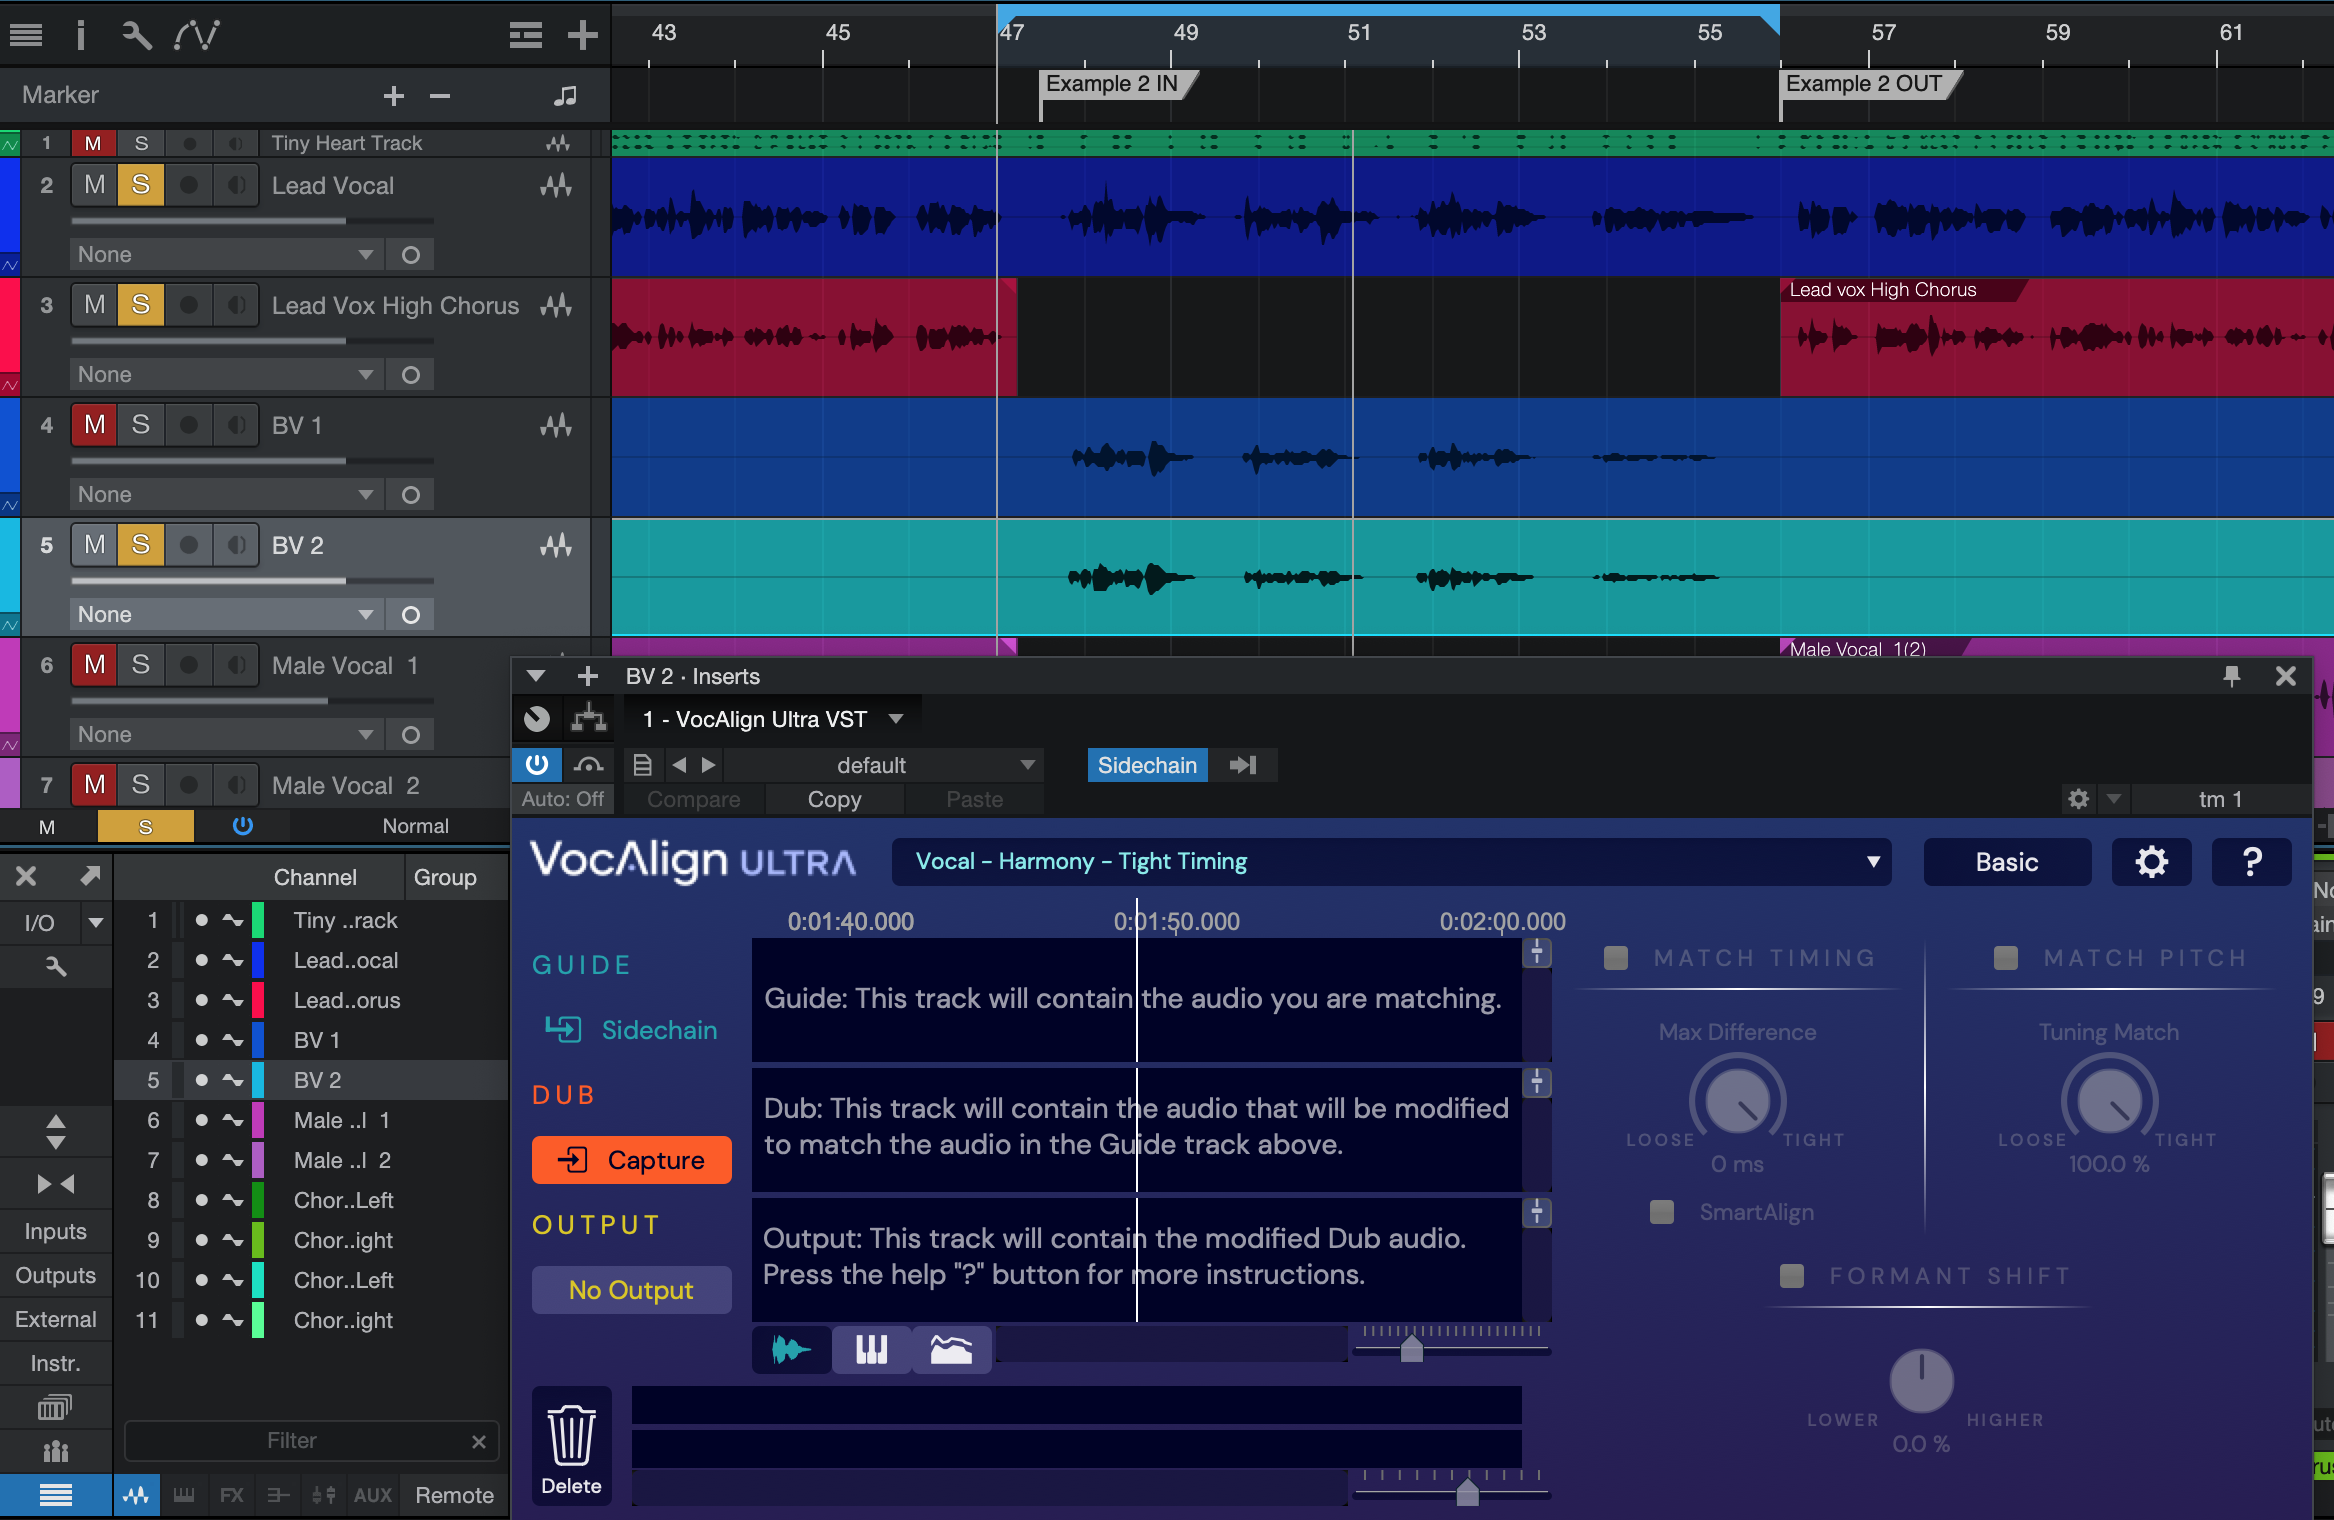Open the plugin routing icon in Inserts

tap(589, 719)
